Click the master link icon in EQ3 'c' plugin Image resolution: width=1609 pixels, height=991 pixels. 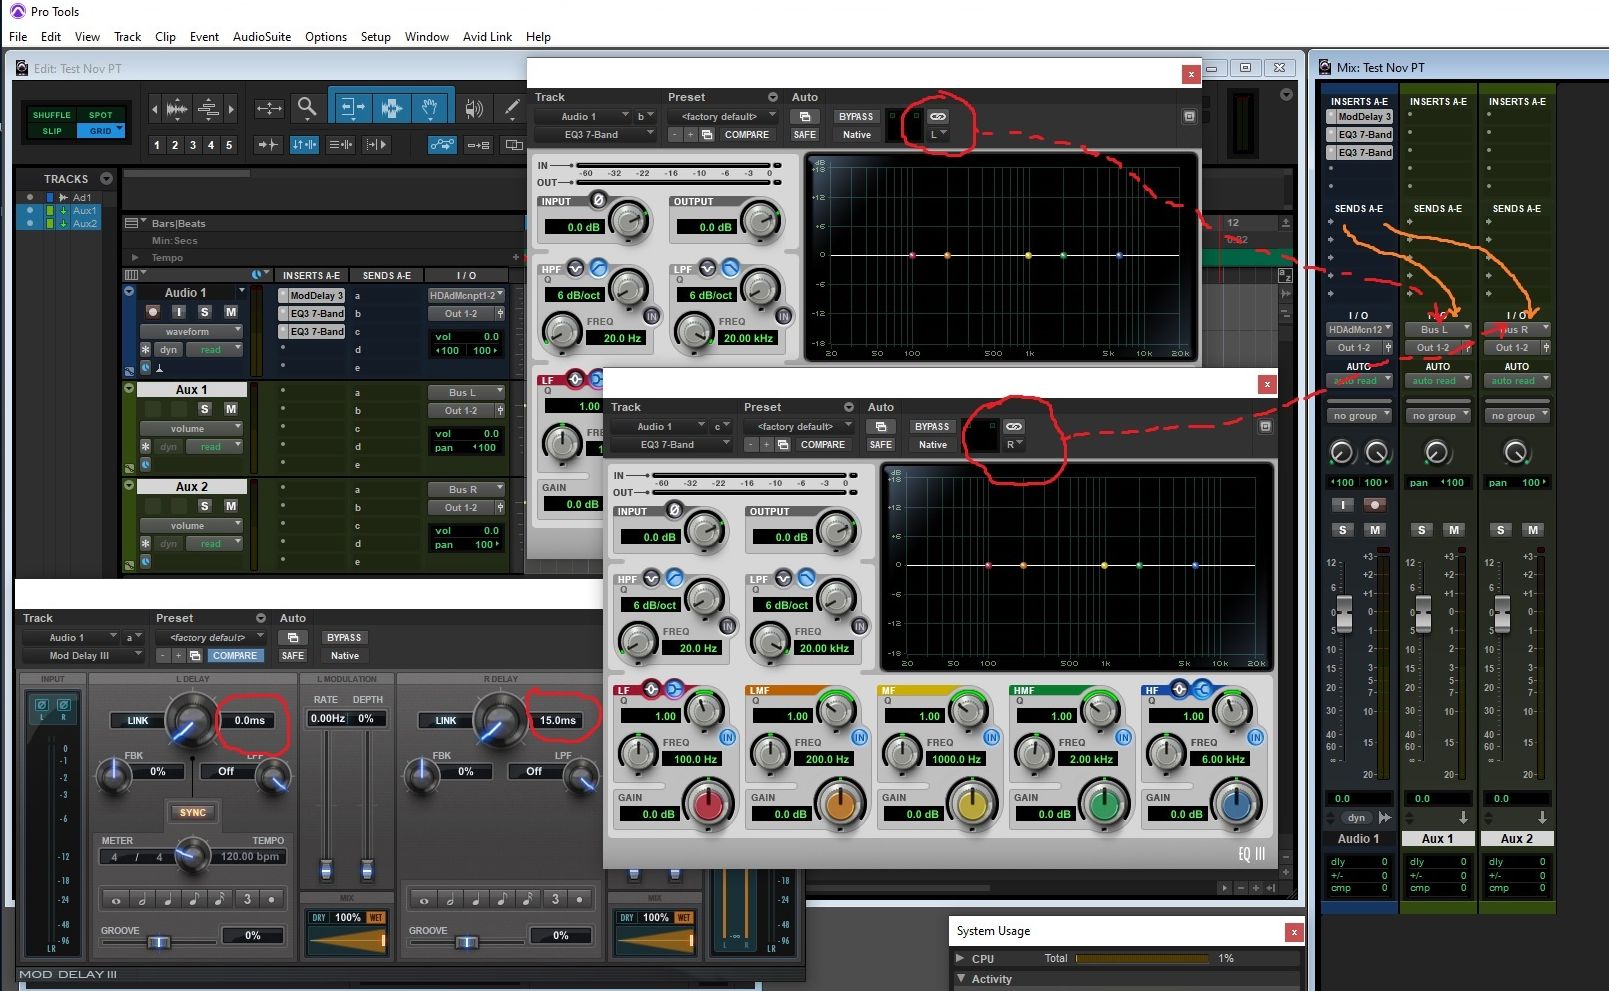point(1013,427)
